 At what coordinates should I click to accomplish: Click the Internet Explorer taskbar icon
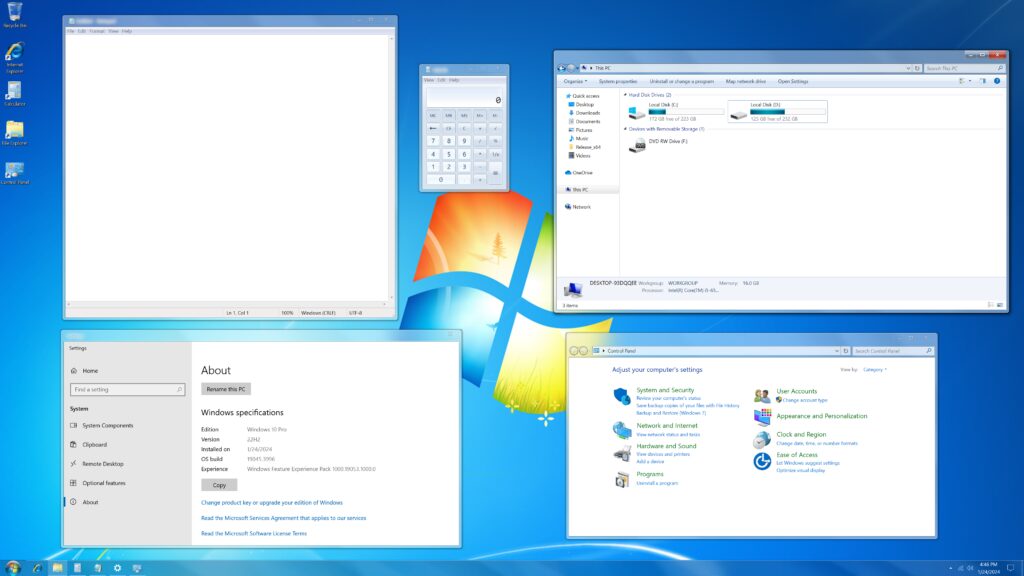(x=37, y=568)
